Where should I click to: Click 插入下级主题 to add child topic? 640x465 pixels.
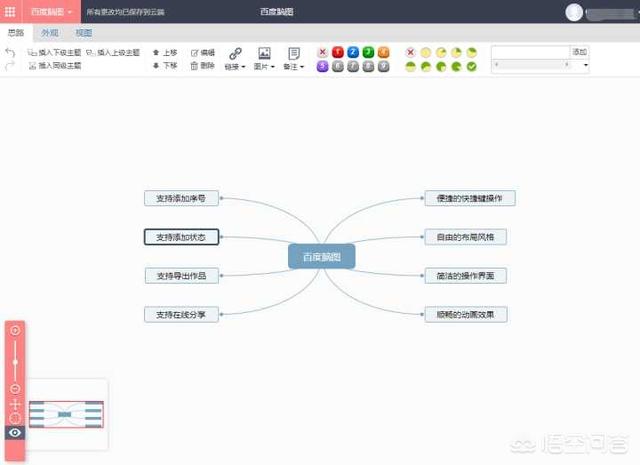(55, 53)
